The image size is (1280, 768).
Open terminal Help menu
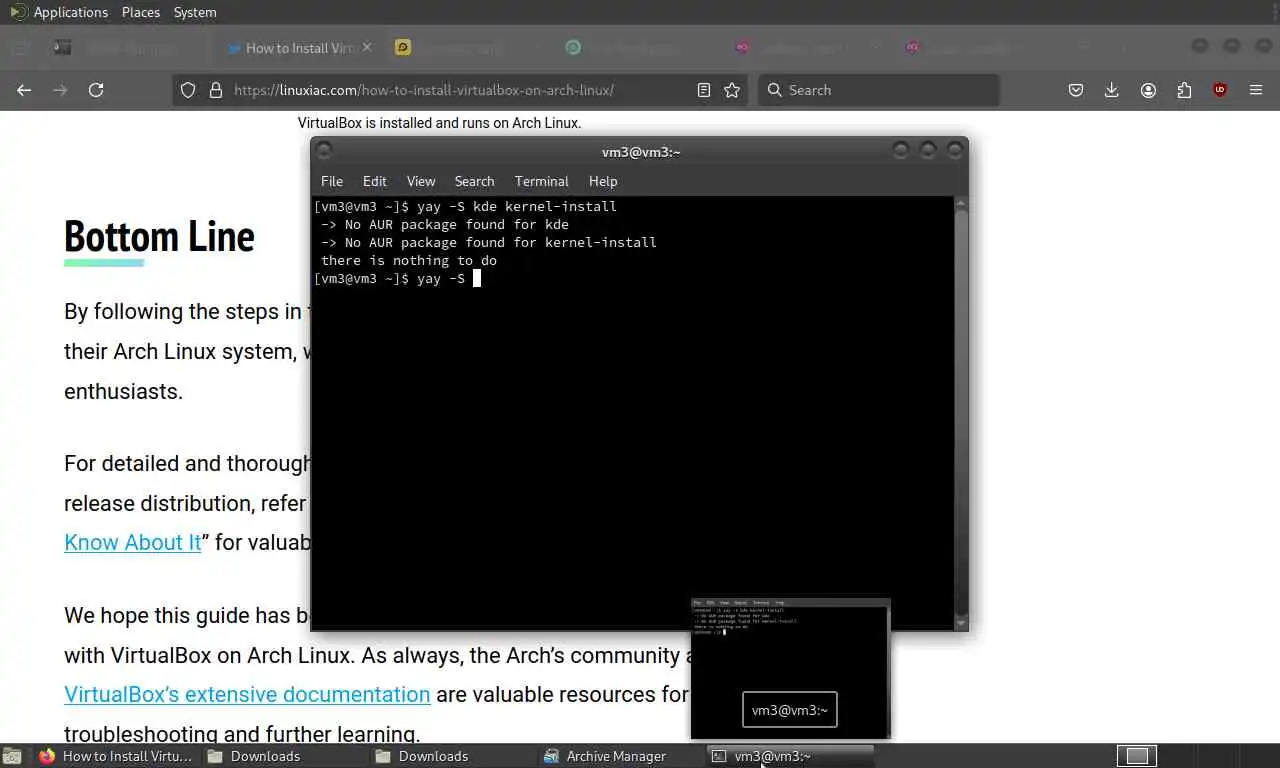(x=603, y=181)
